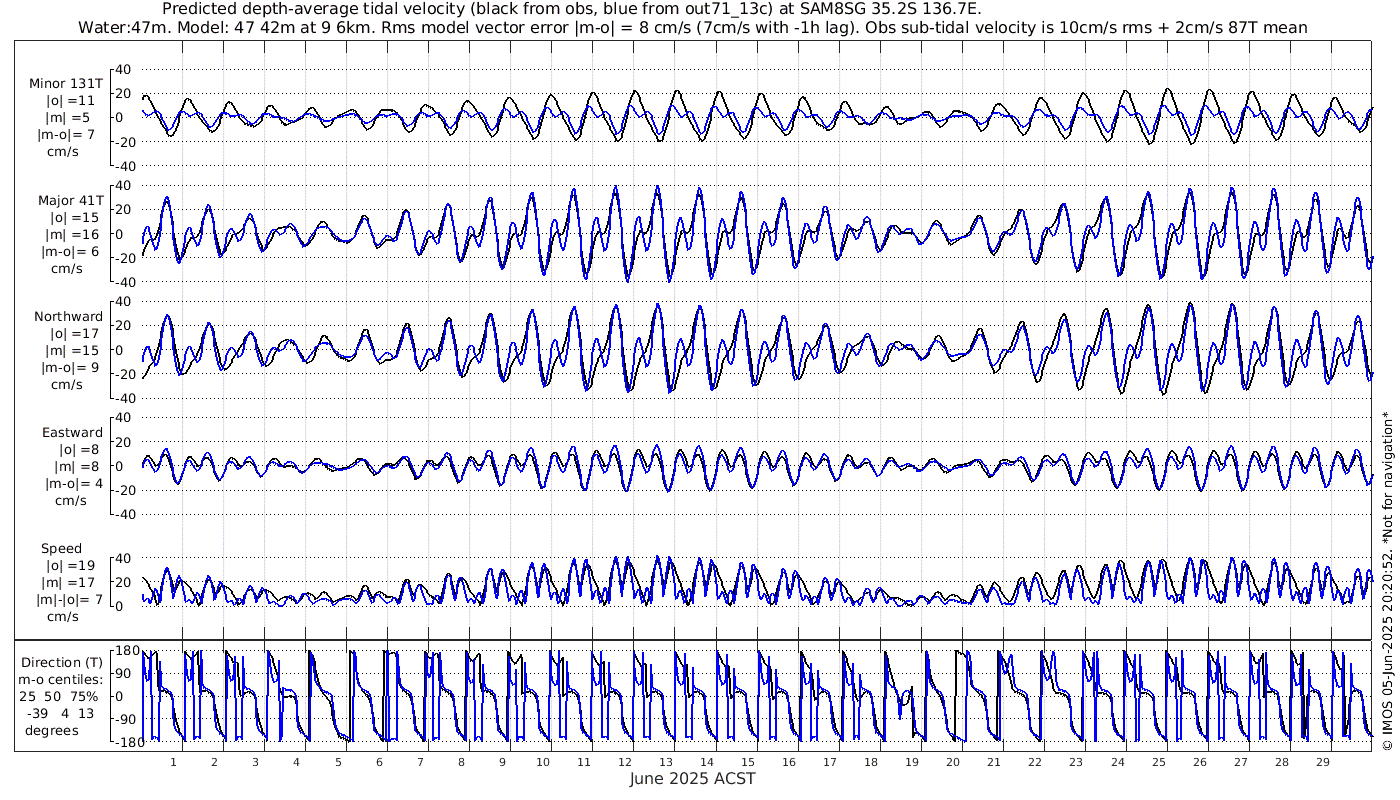Click day '19' on the date axis
The width and height of the screenshot is (1400, 800).
coord(912,762)
